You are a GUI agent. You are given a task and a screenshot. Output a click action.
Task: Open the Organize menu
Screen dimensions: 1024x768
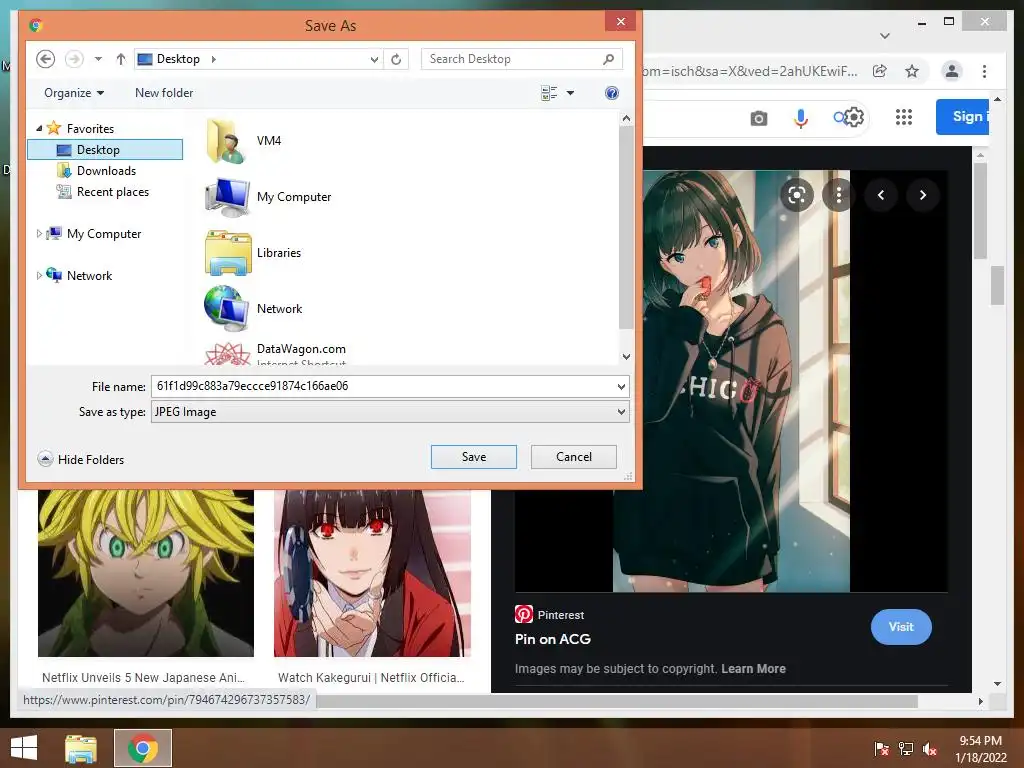tap(74, 93)
